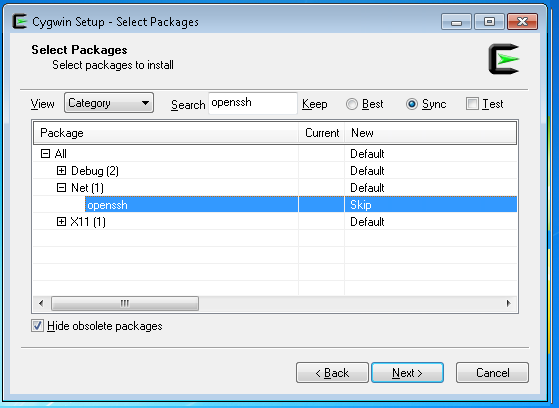Click the New column header
The width and height of the screenshot is (559, 408).
coord(430,133)
